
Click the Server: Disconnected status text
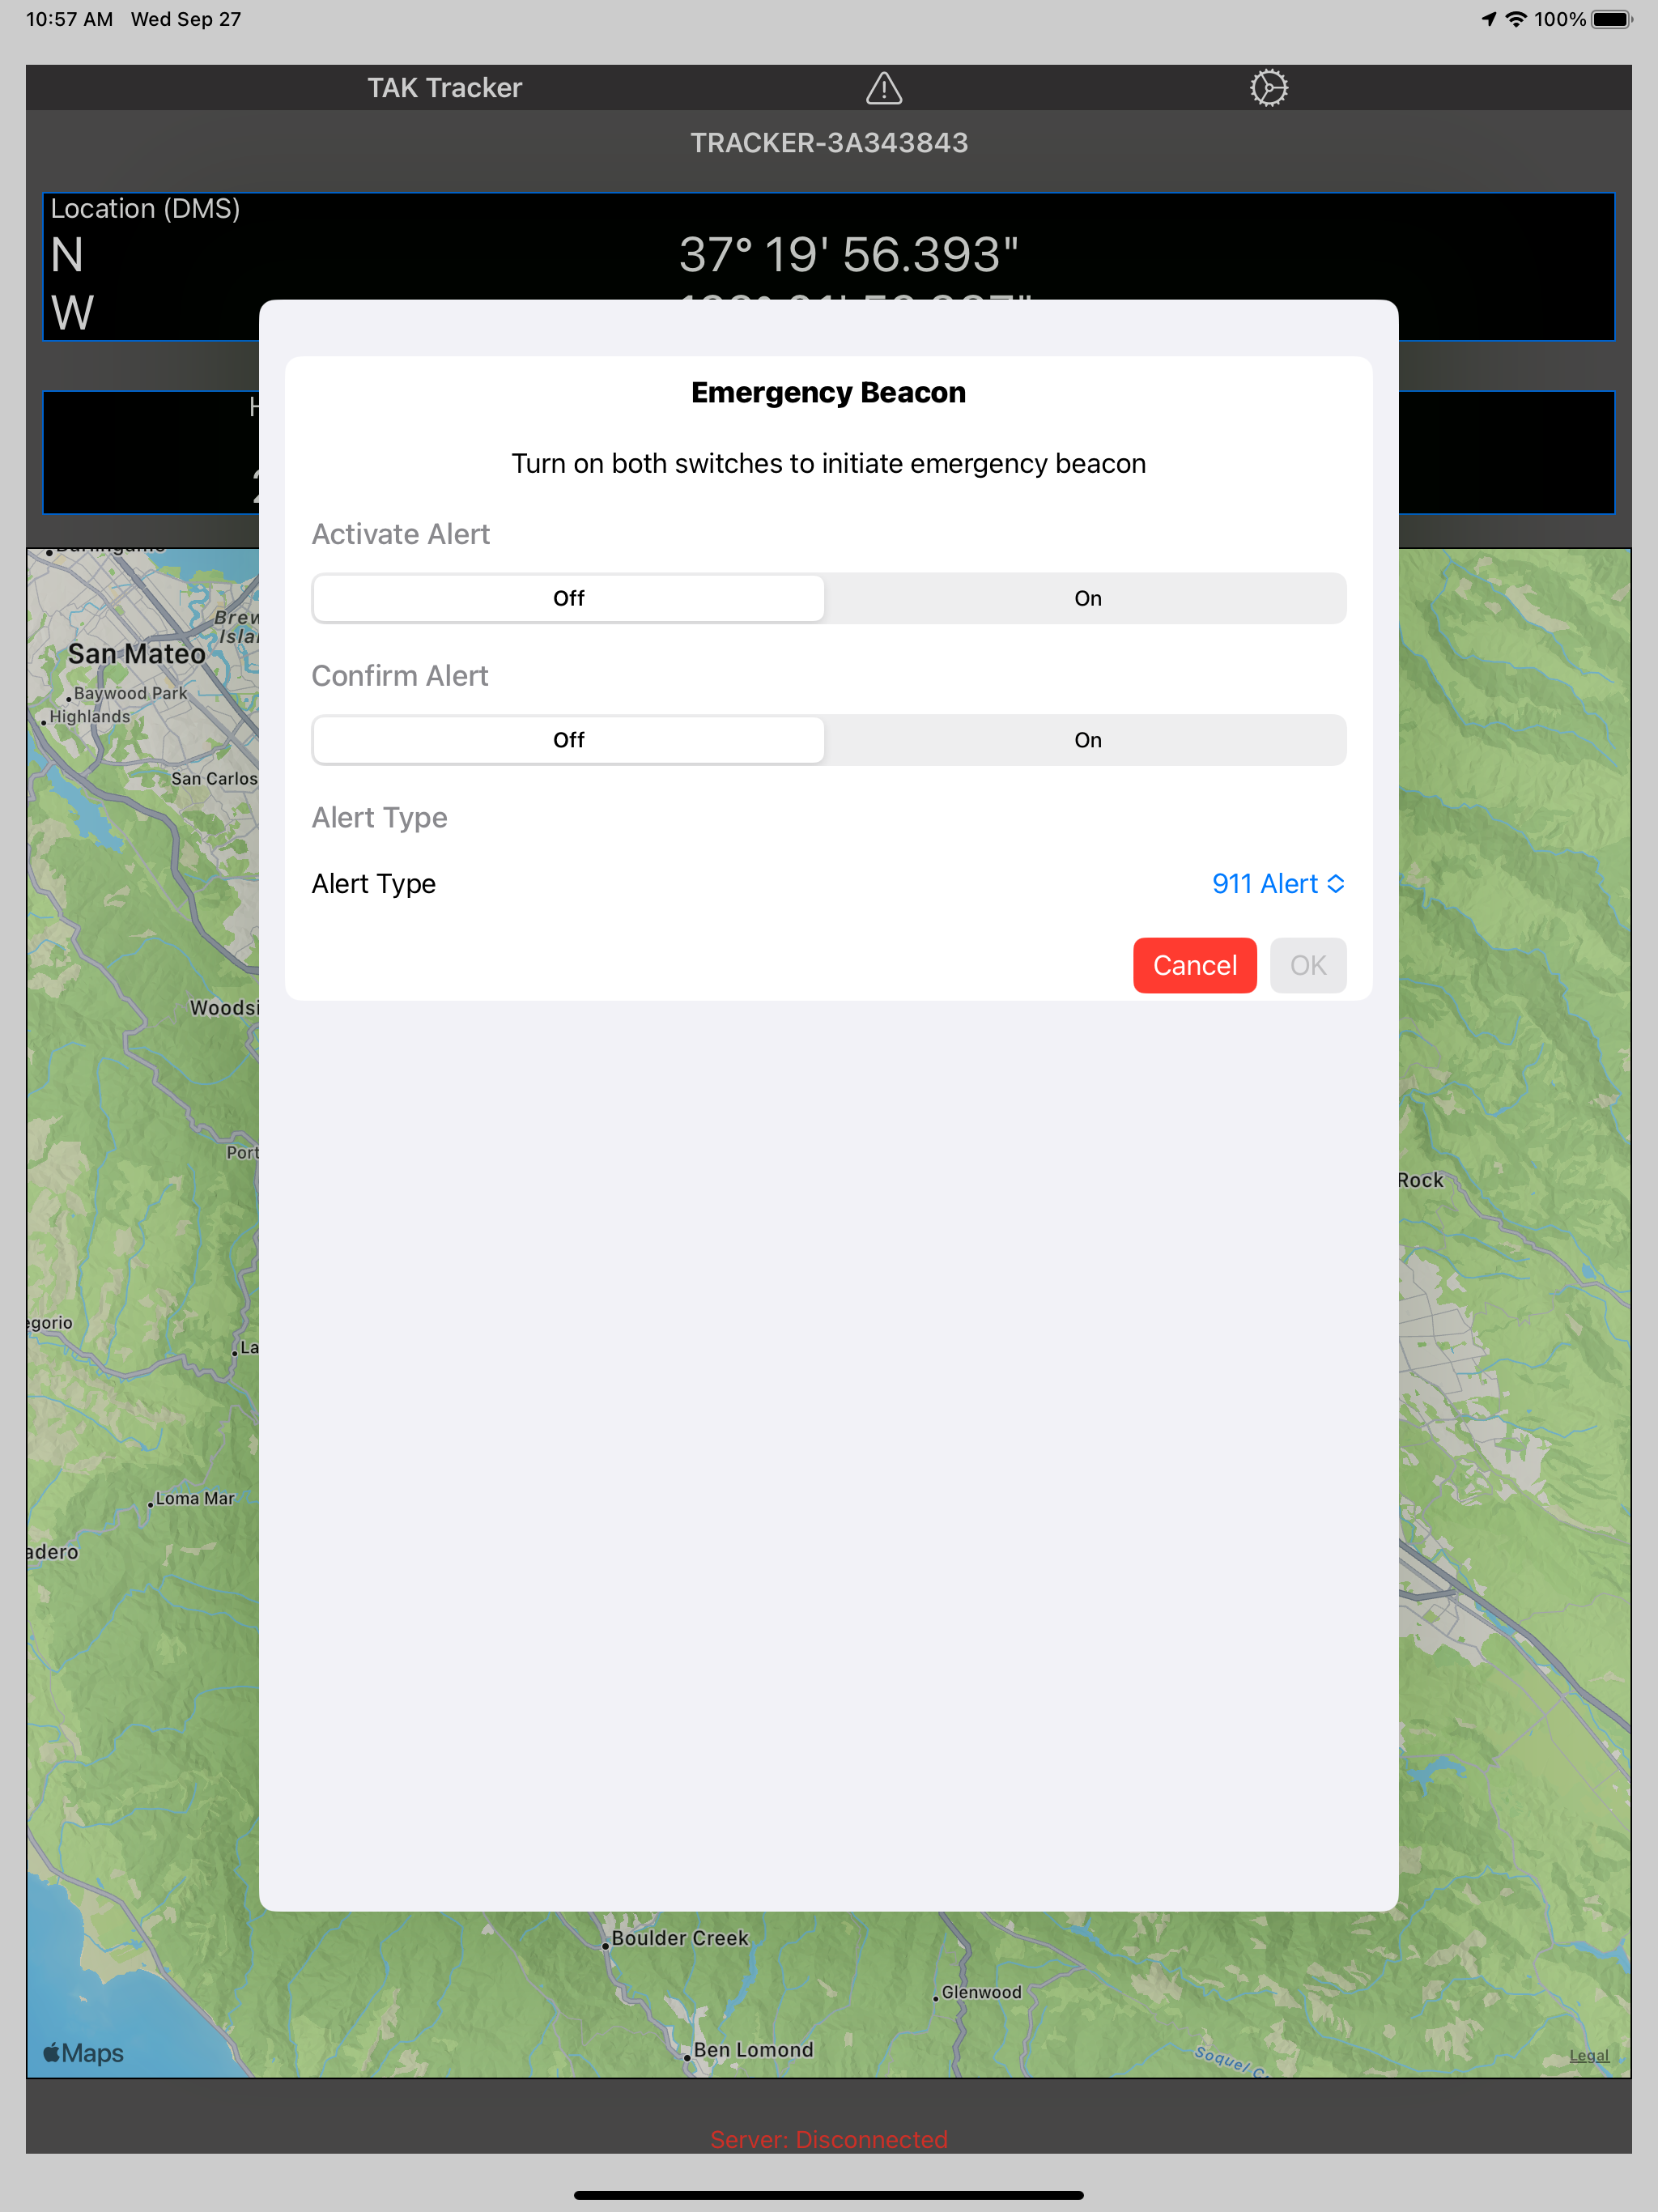[x=829, y=2139]
